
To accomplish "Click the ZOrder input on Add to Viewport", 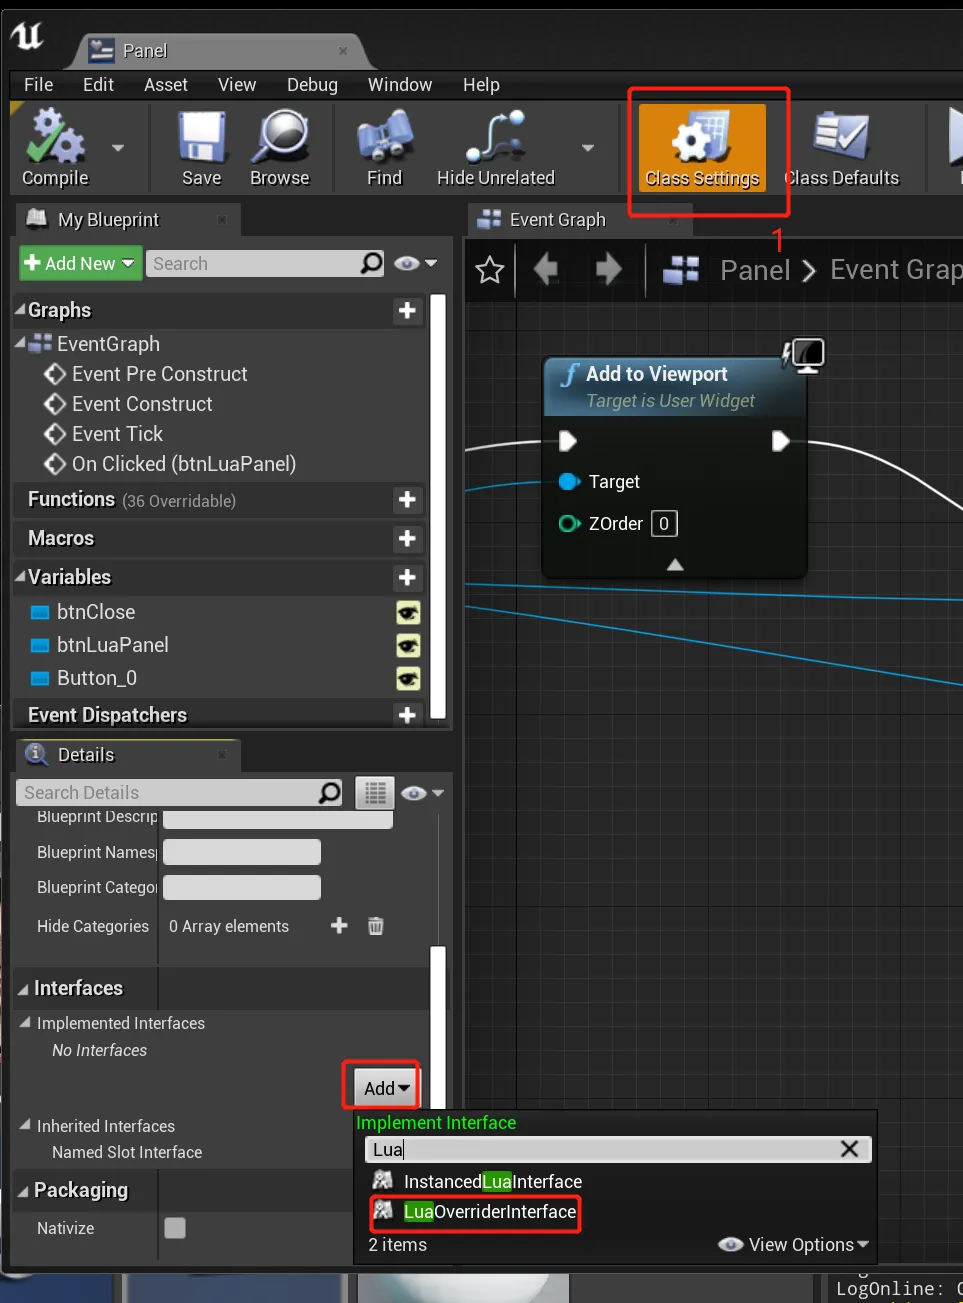I will [x=663, y=523].
